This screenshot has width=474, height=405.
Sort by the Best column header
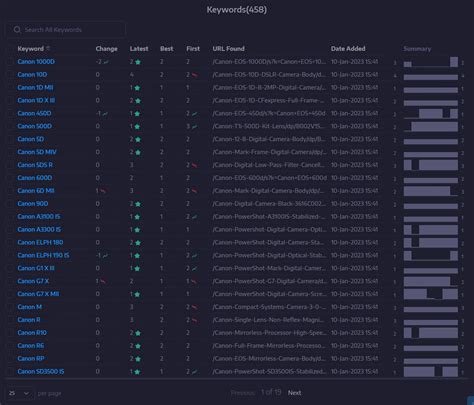tap(167, 49)
